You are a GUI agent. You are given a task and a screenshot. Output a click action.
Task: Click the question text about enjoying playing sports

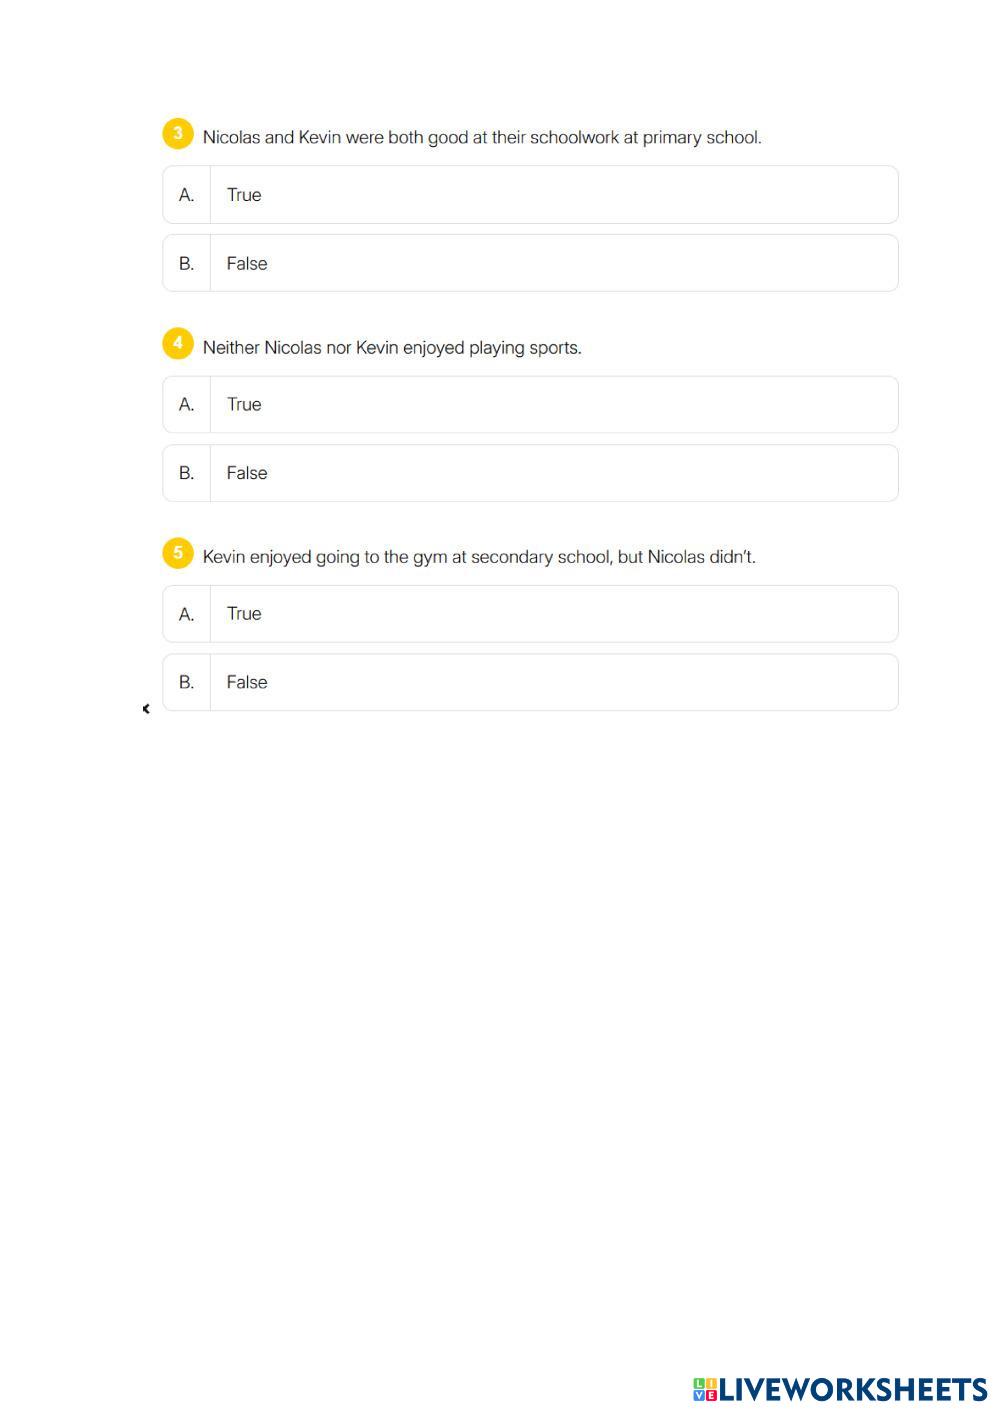pyautogui.click(x=392, y=348)
